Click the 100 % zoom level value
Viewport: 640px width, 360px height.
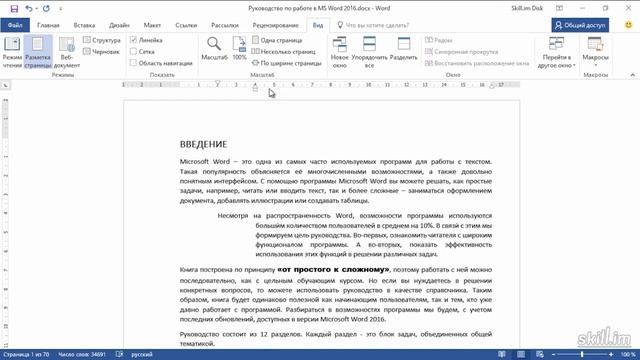coord(628,355)
